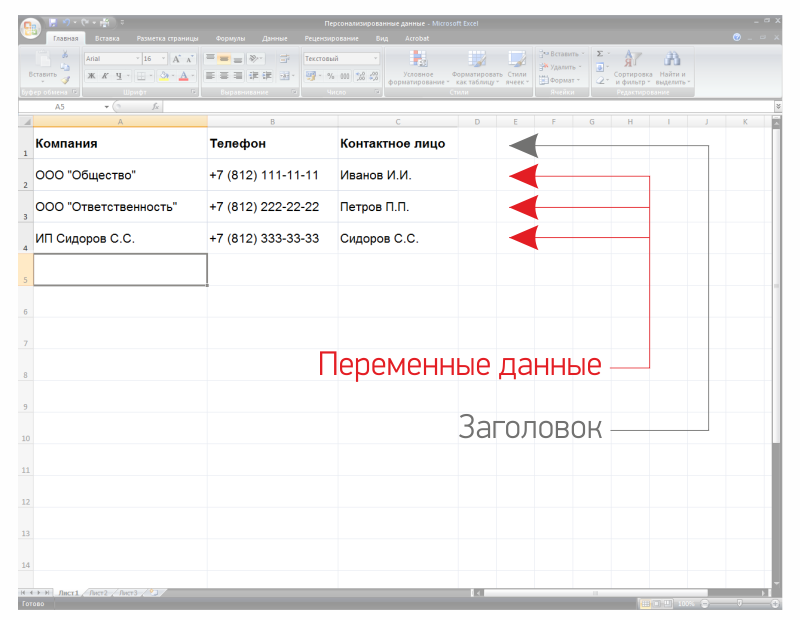Decrease the cell indent
800x620 pixels.
coord(254,76)
